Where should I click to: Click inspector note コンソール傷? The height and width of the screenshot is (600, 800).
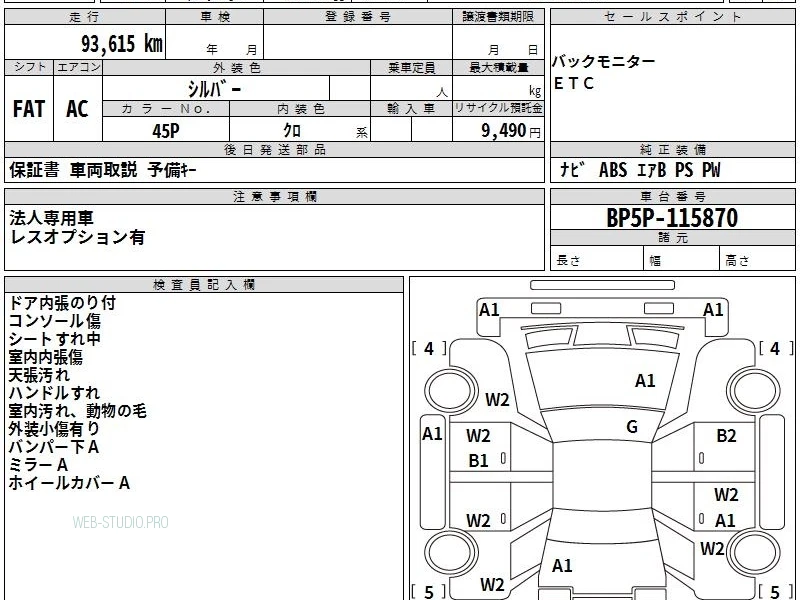pos(55,321)
